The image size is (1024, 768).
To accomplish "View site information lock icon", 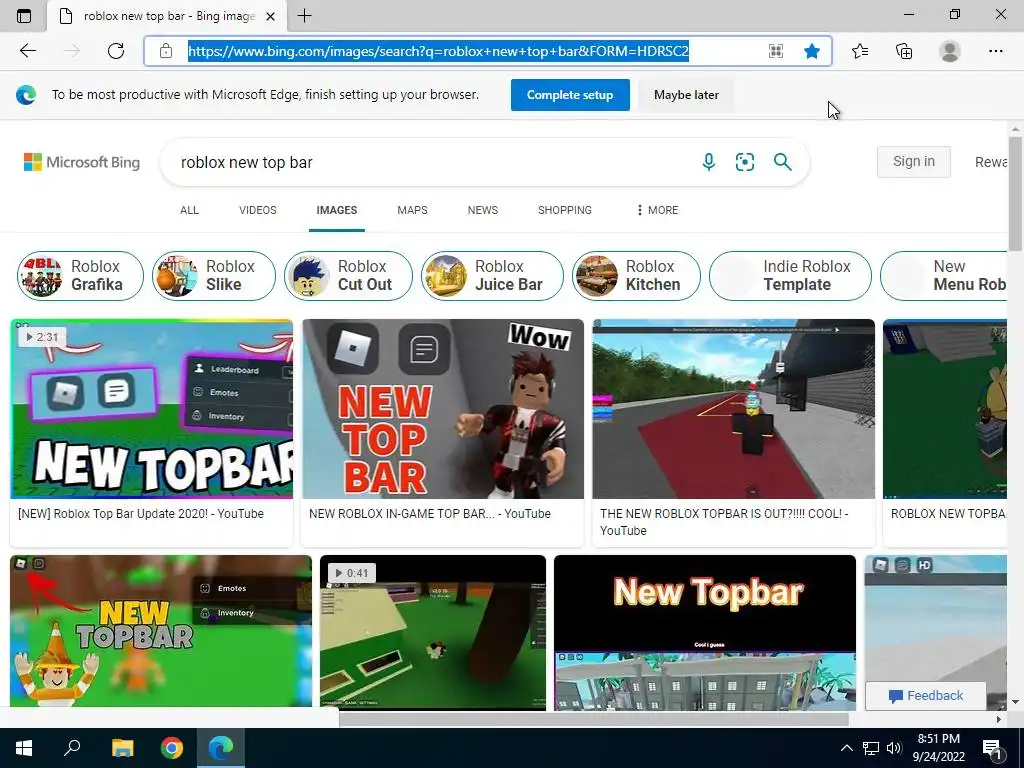I will pos(166,51).
